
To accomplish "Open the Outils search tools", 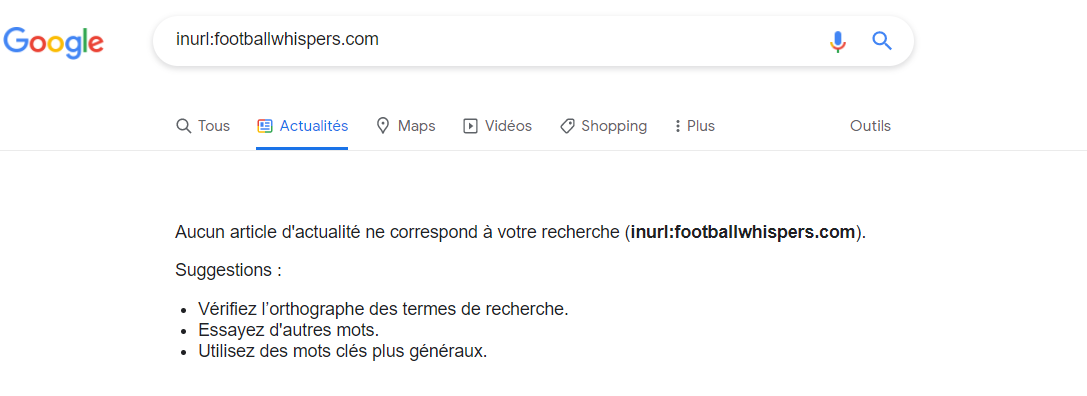I will [870, 126].
